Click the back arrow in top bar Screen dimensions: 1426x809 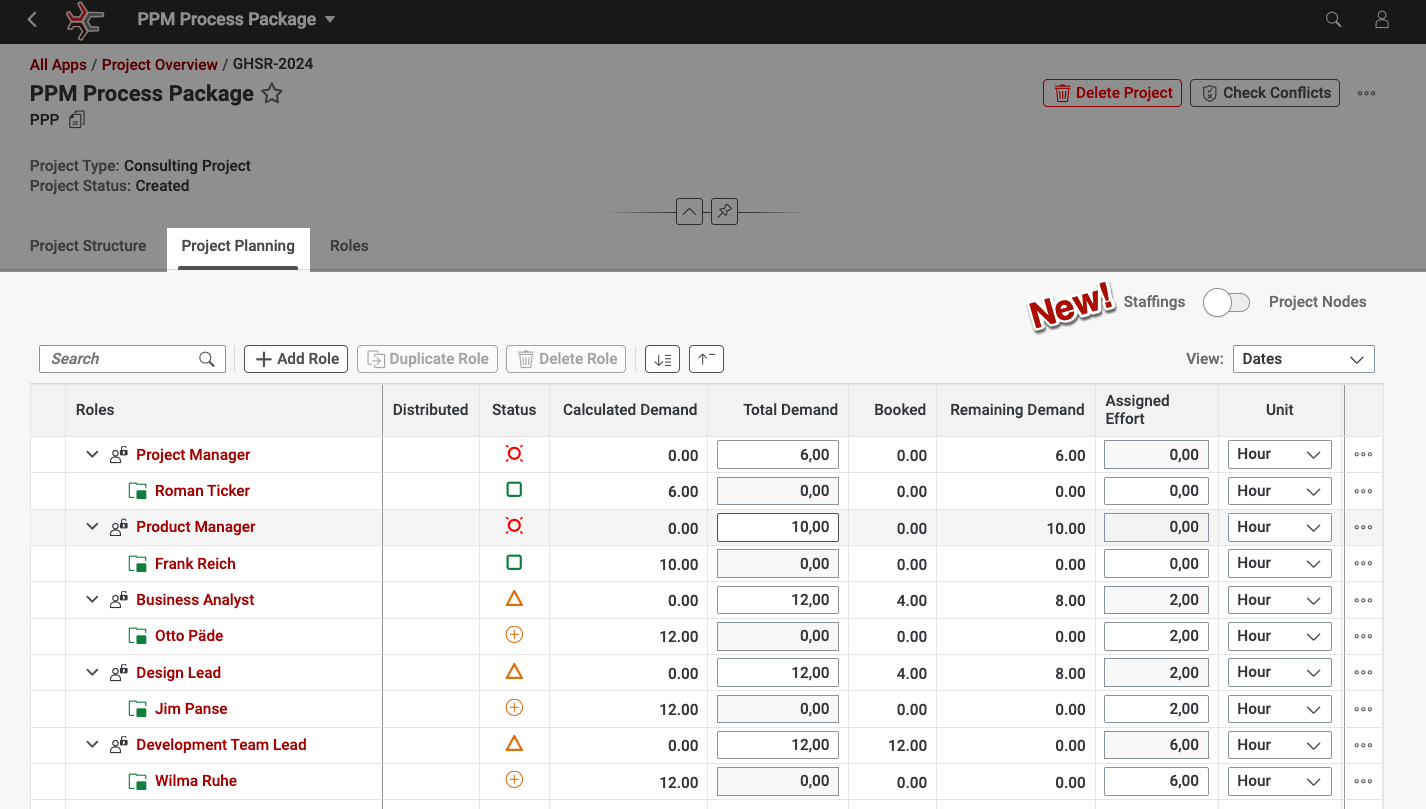point(32,20)
